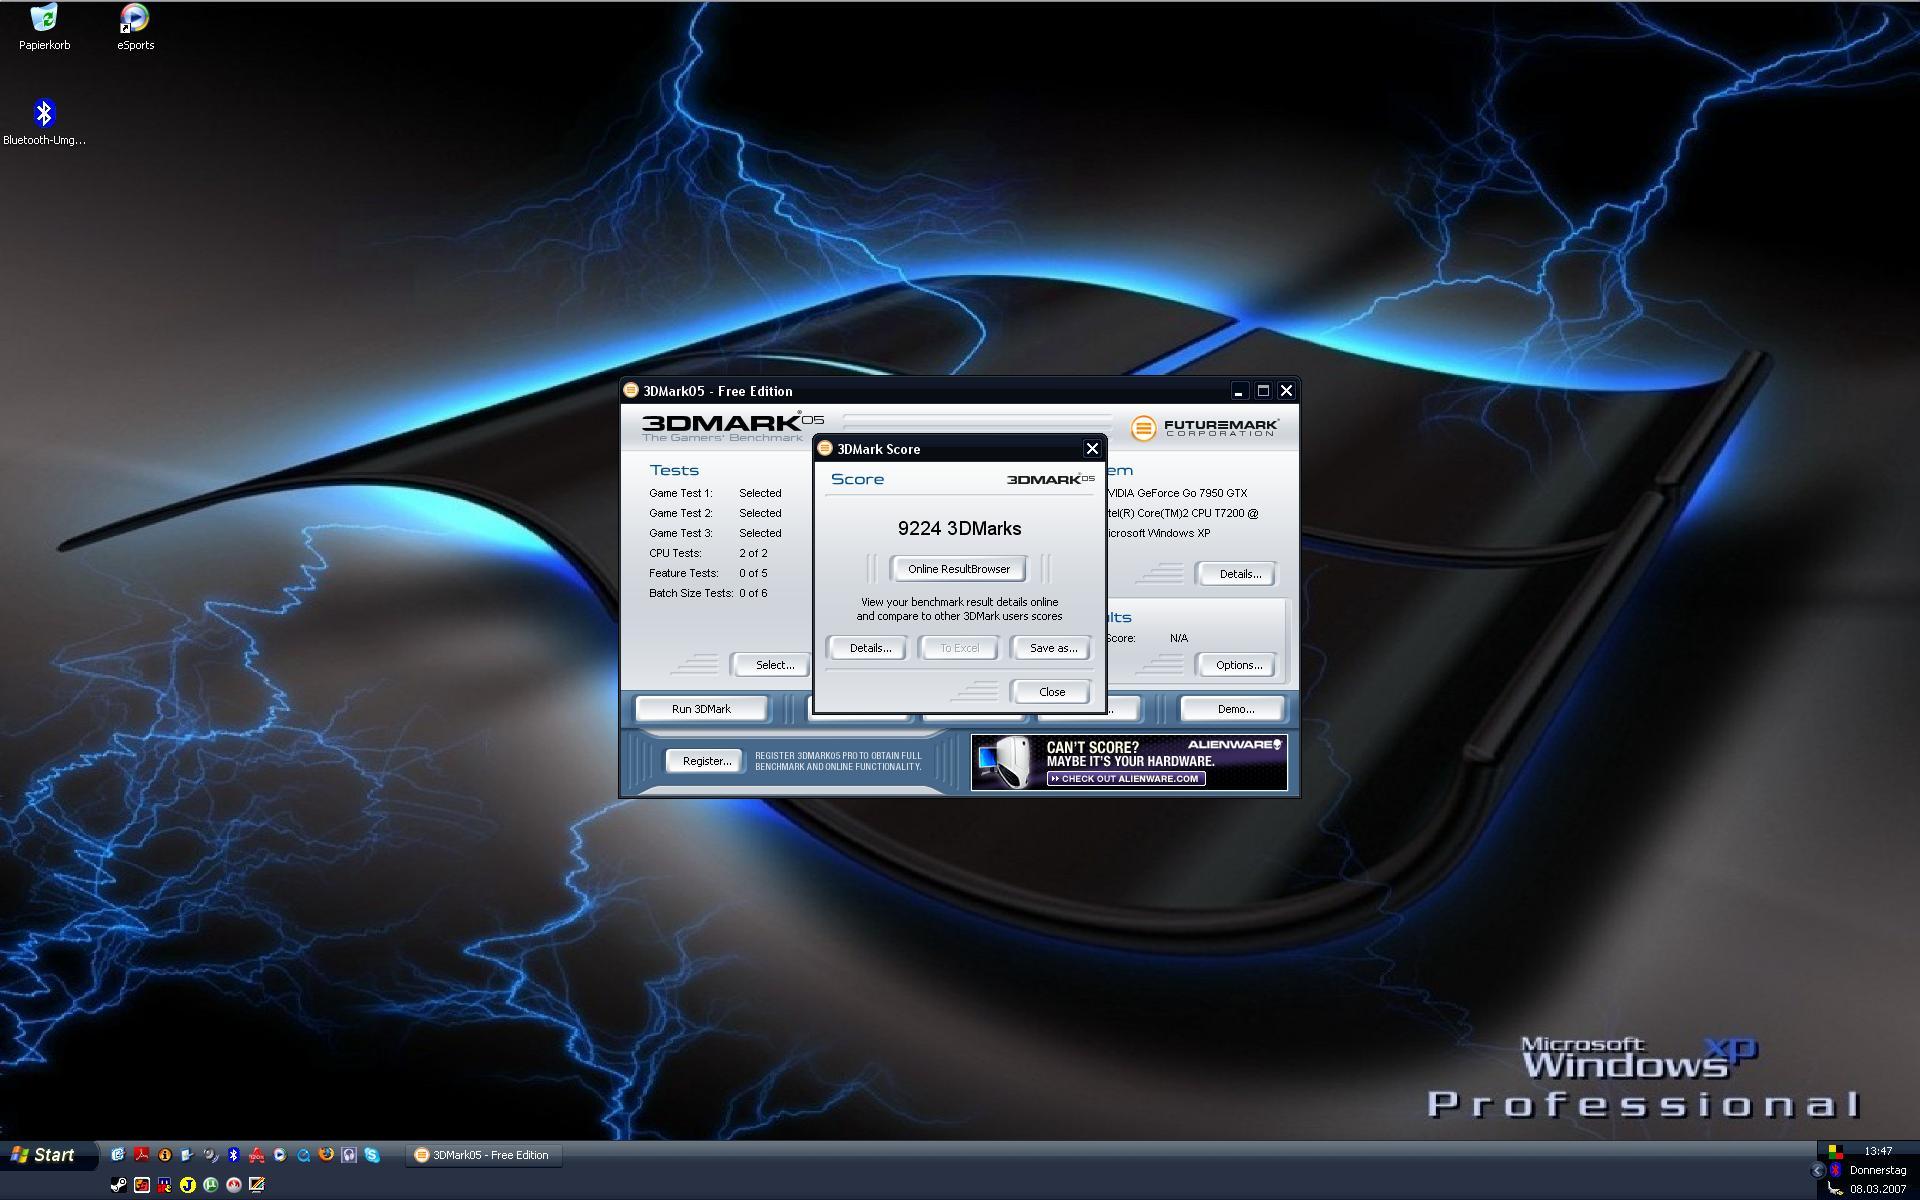The width and height of the screenshot is (1920, 1200).
Task: Click the speaker icon in quick launch
Action: pyautogui.click(x=211, y=1155)
